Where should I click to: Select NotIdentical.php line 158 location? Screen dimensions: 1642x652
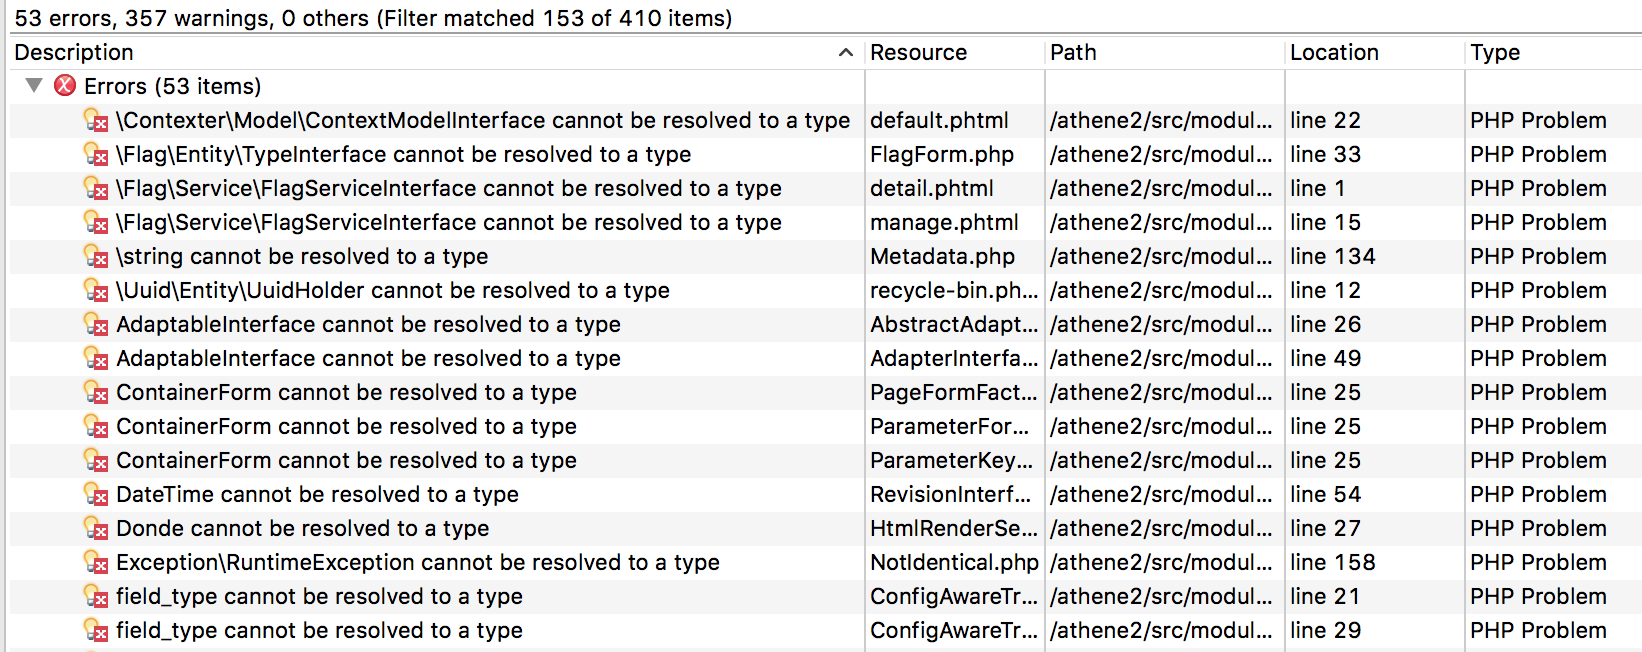(1332, 563)
